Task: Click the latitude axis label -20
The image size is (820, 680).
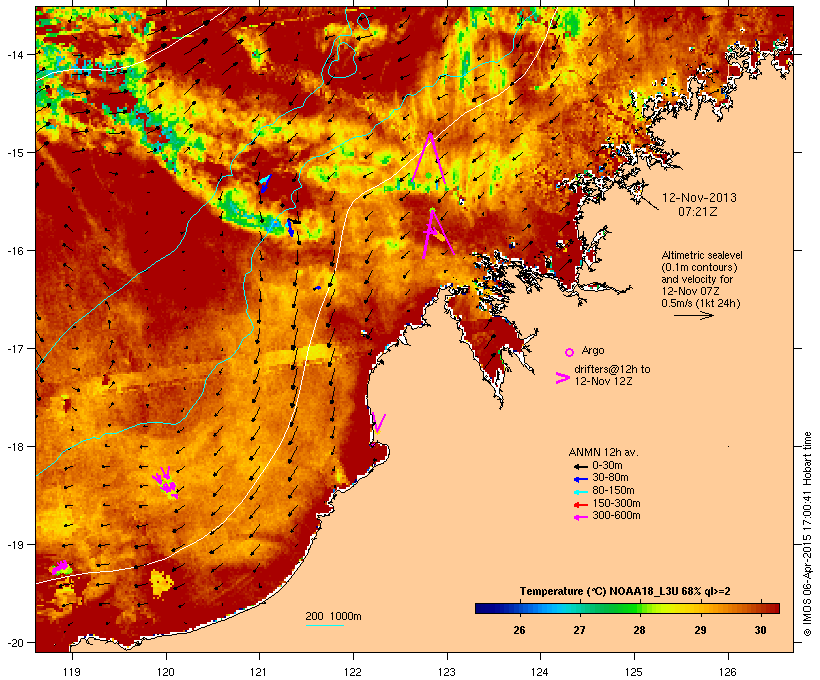Action: 15,642
